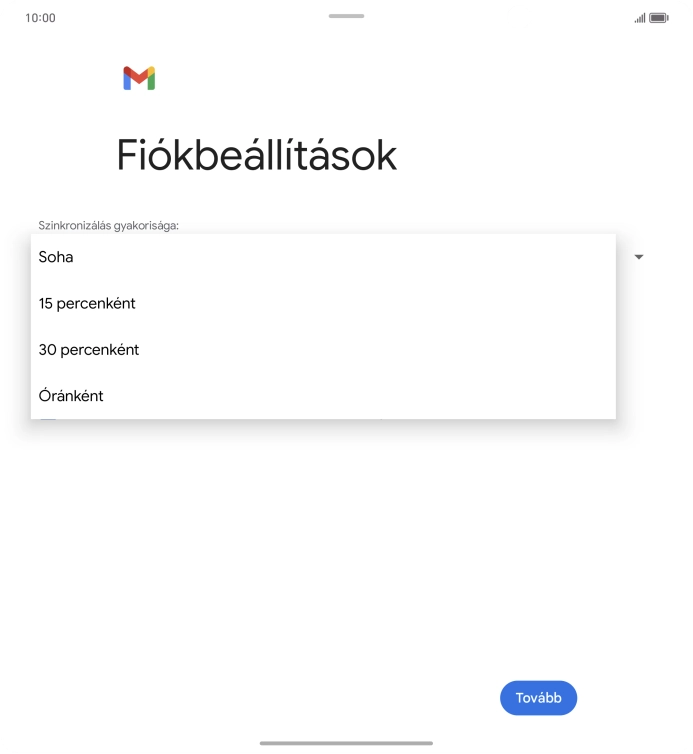Tap the bottom navigation gesture bar
This screenshot has width=693, height=754.
[x=346, y=743]
